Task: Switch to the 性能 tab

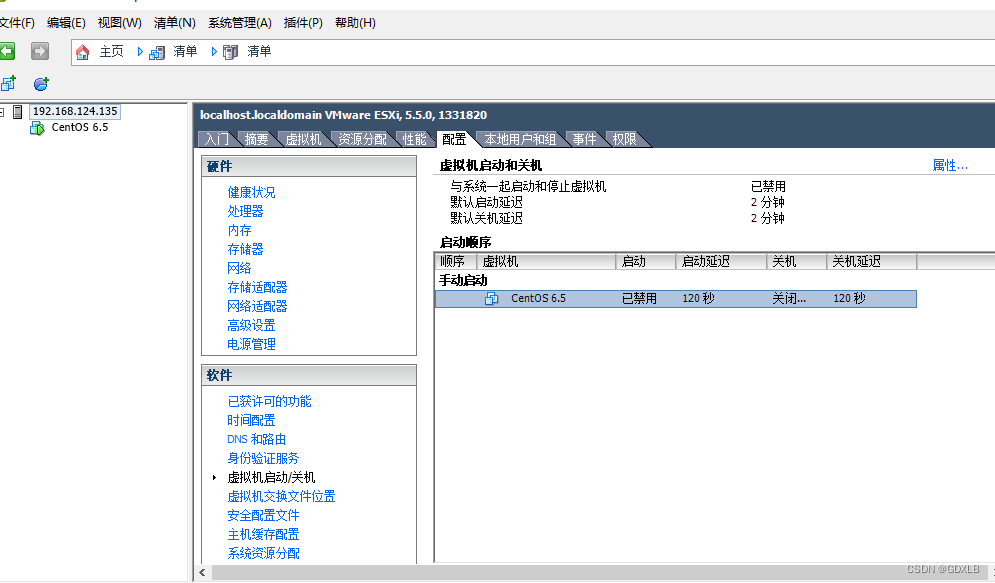Action: point(415,139)
